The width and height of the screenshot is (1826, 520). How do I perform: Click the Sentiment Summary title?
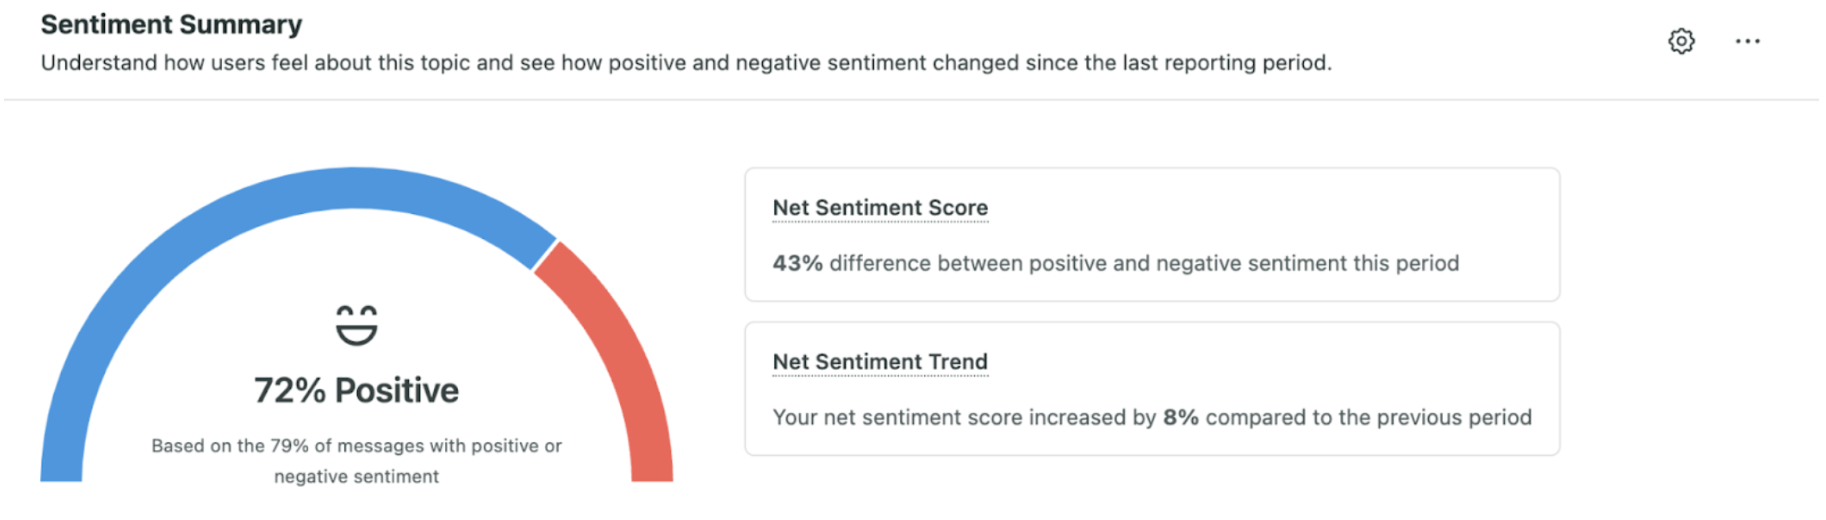click(171, 25)
